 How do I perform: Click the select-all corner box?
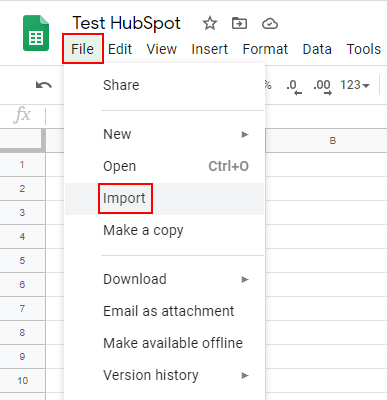pos(22,140)
